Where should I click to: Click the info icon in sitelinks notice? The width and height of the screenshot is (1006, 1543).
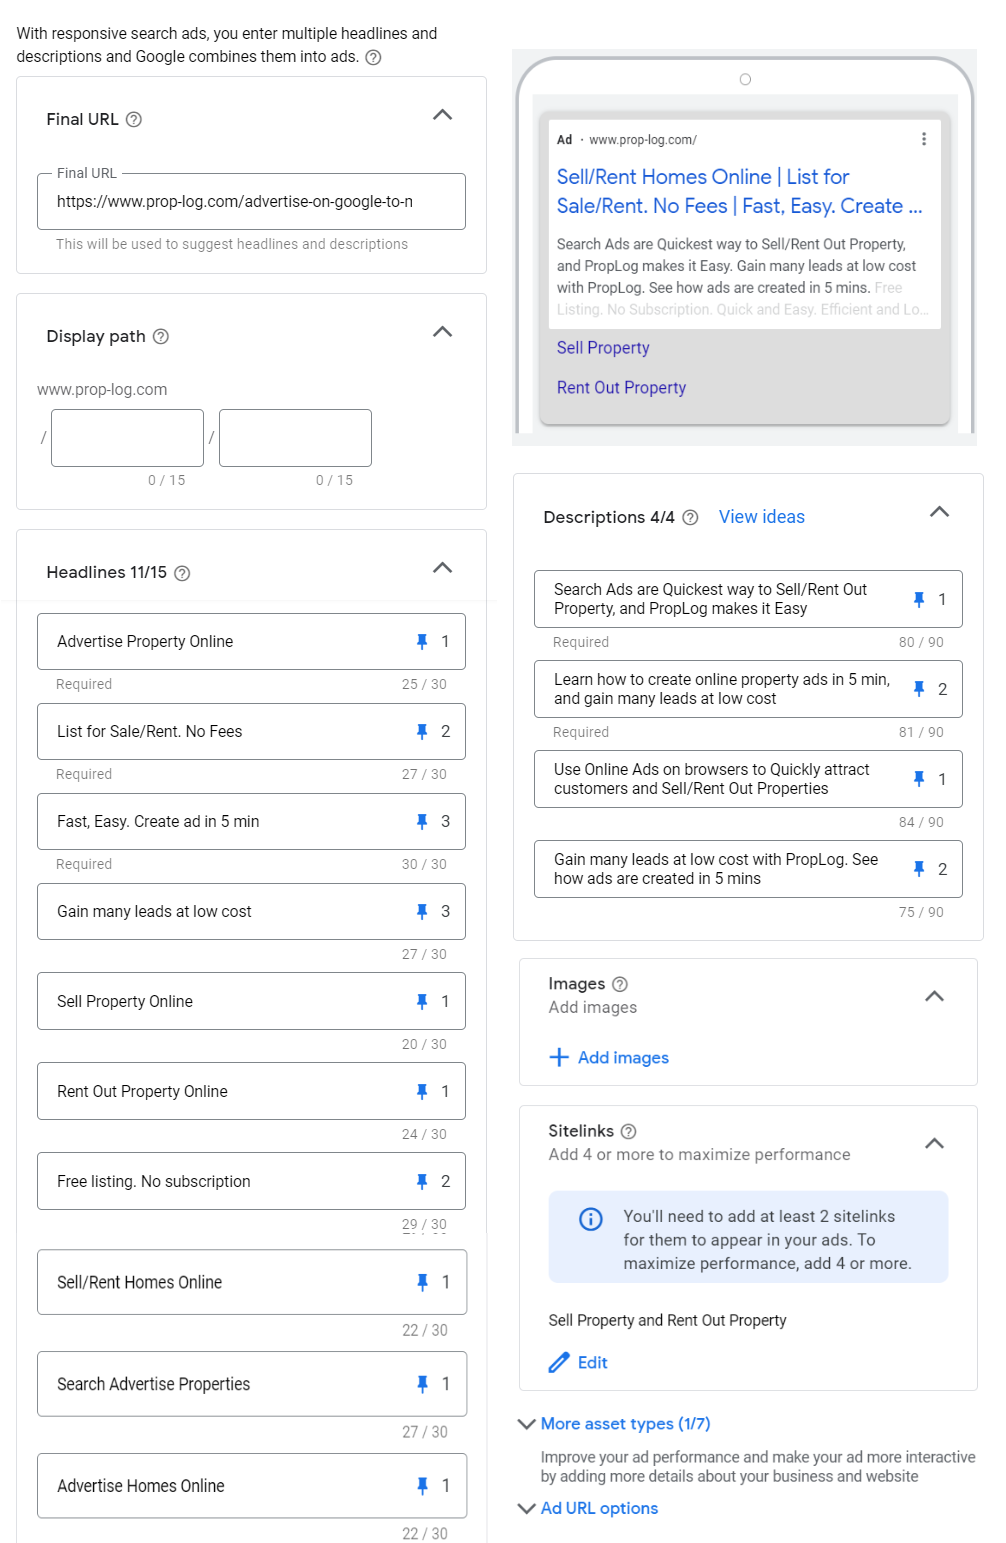[591, 1218]
